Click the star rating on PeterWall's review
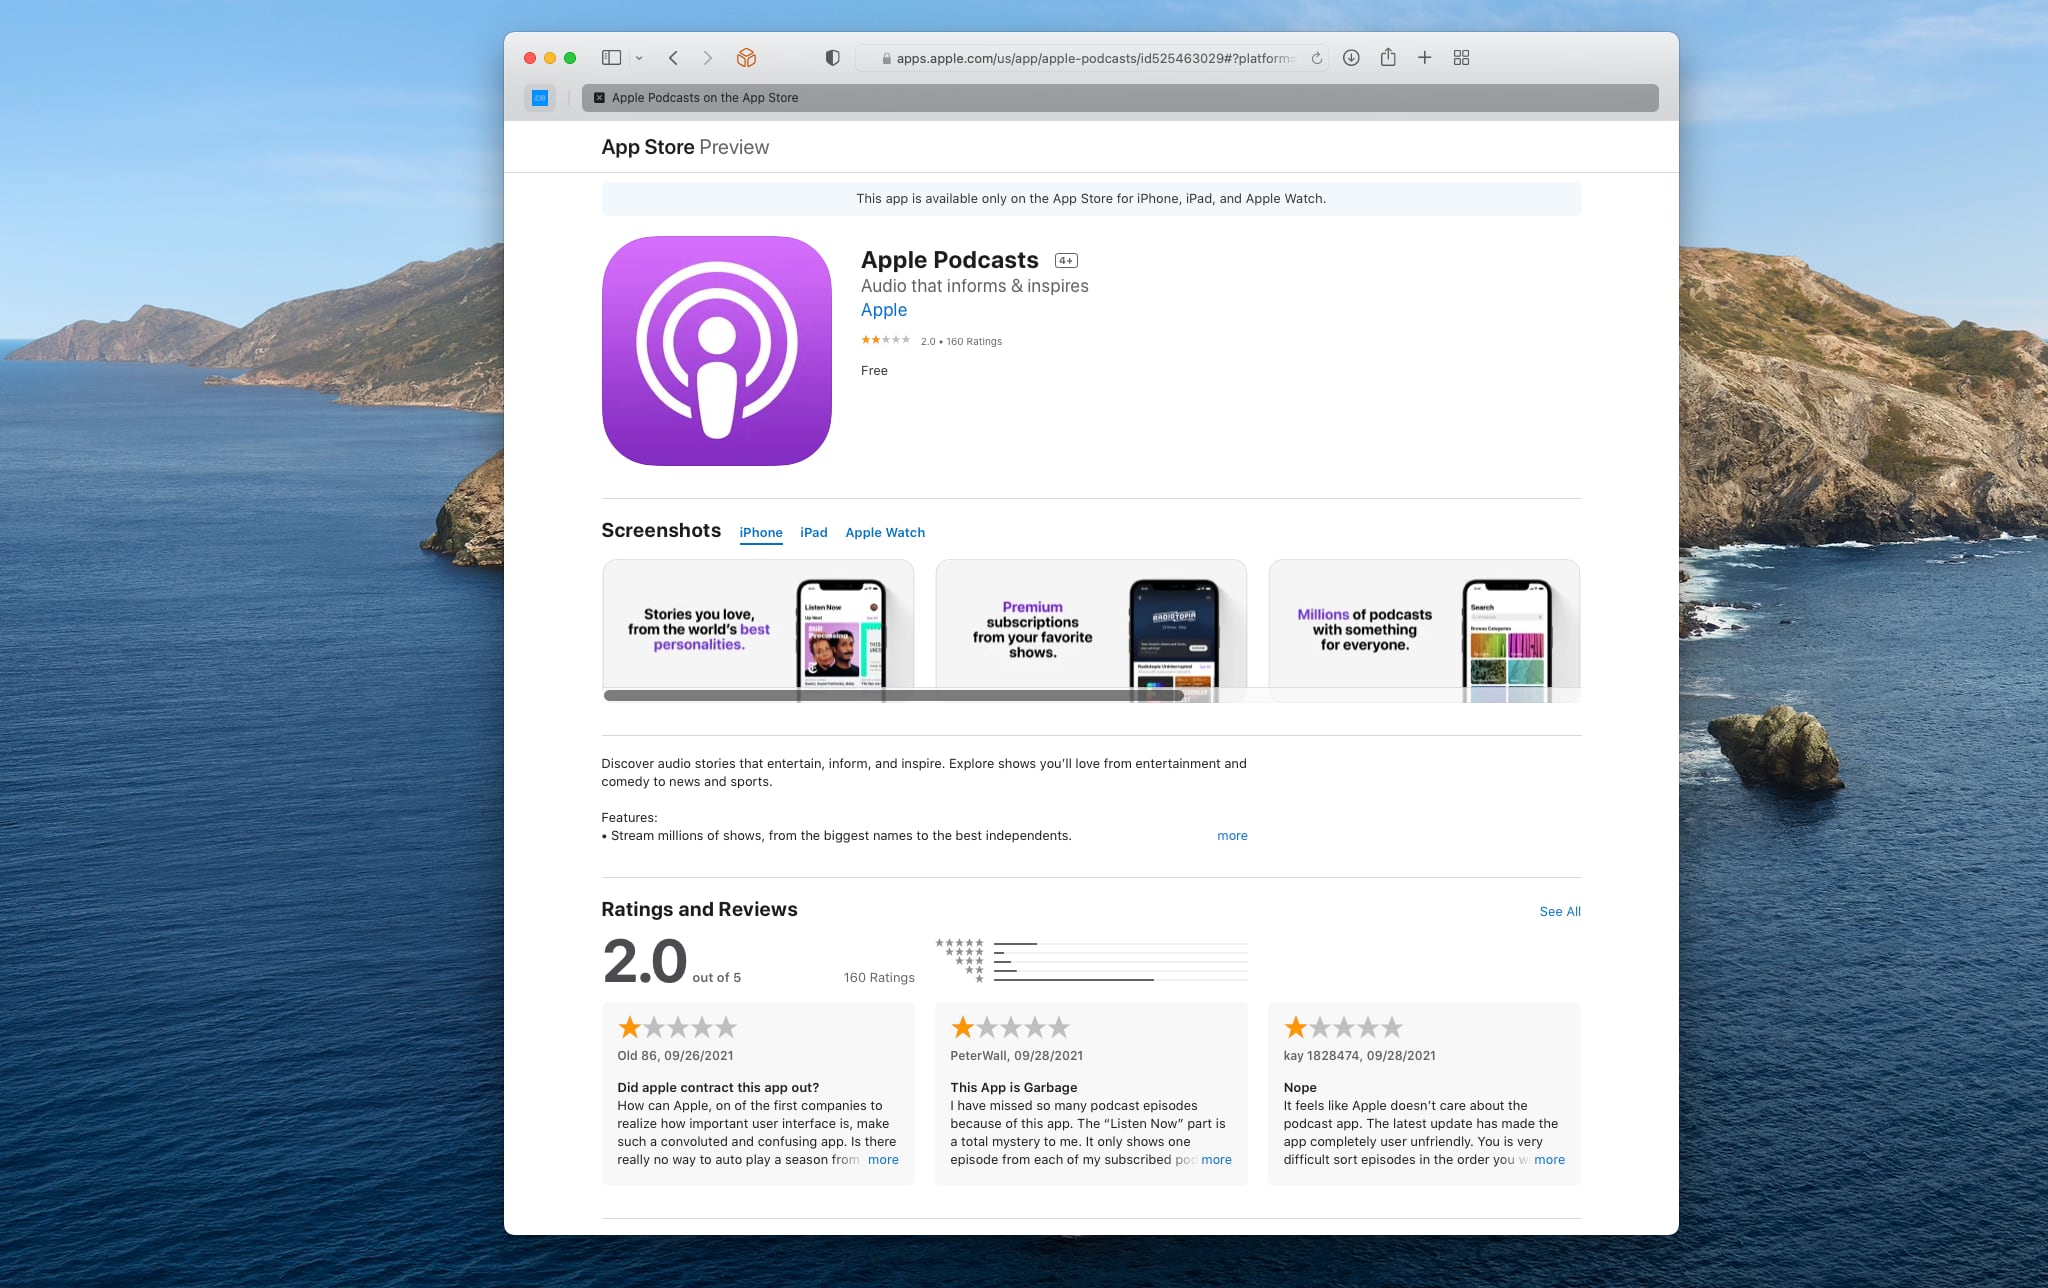The image size is (2048, 1288). (1010, 1027)
